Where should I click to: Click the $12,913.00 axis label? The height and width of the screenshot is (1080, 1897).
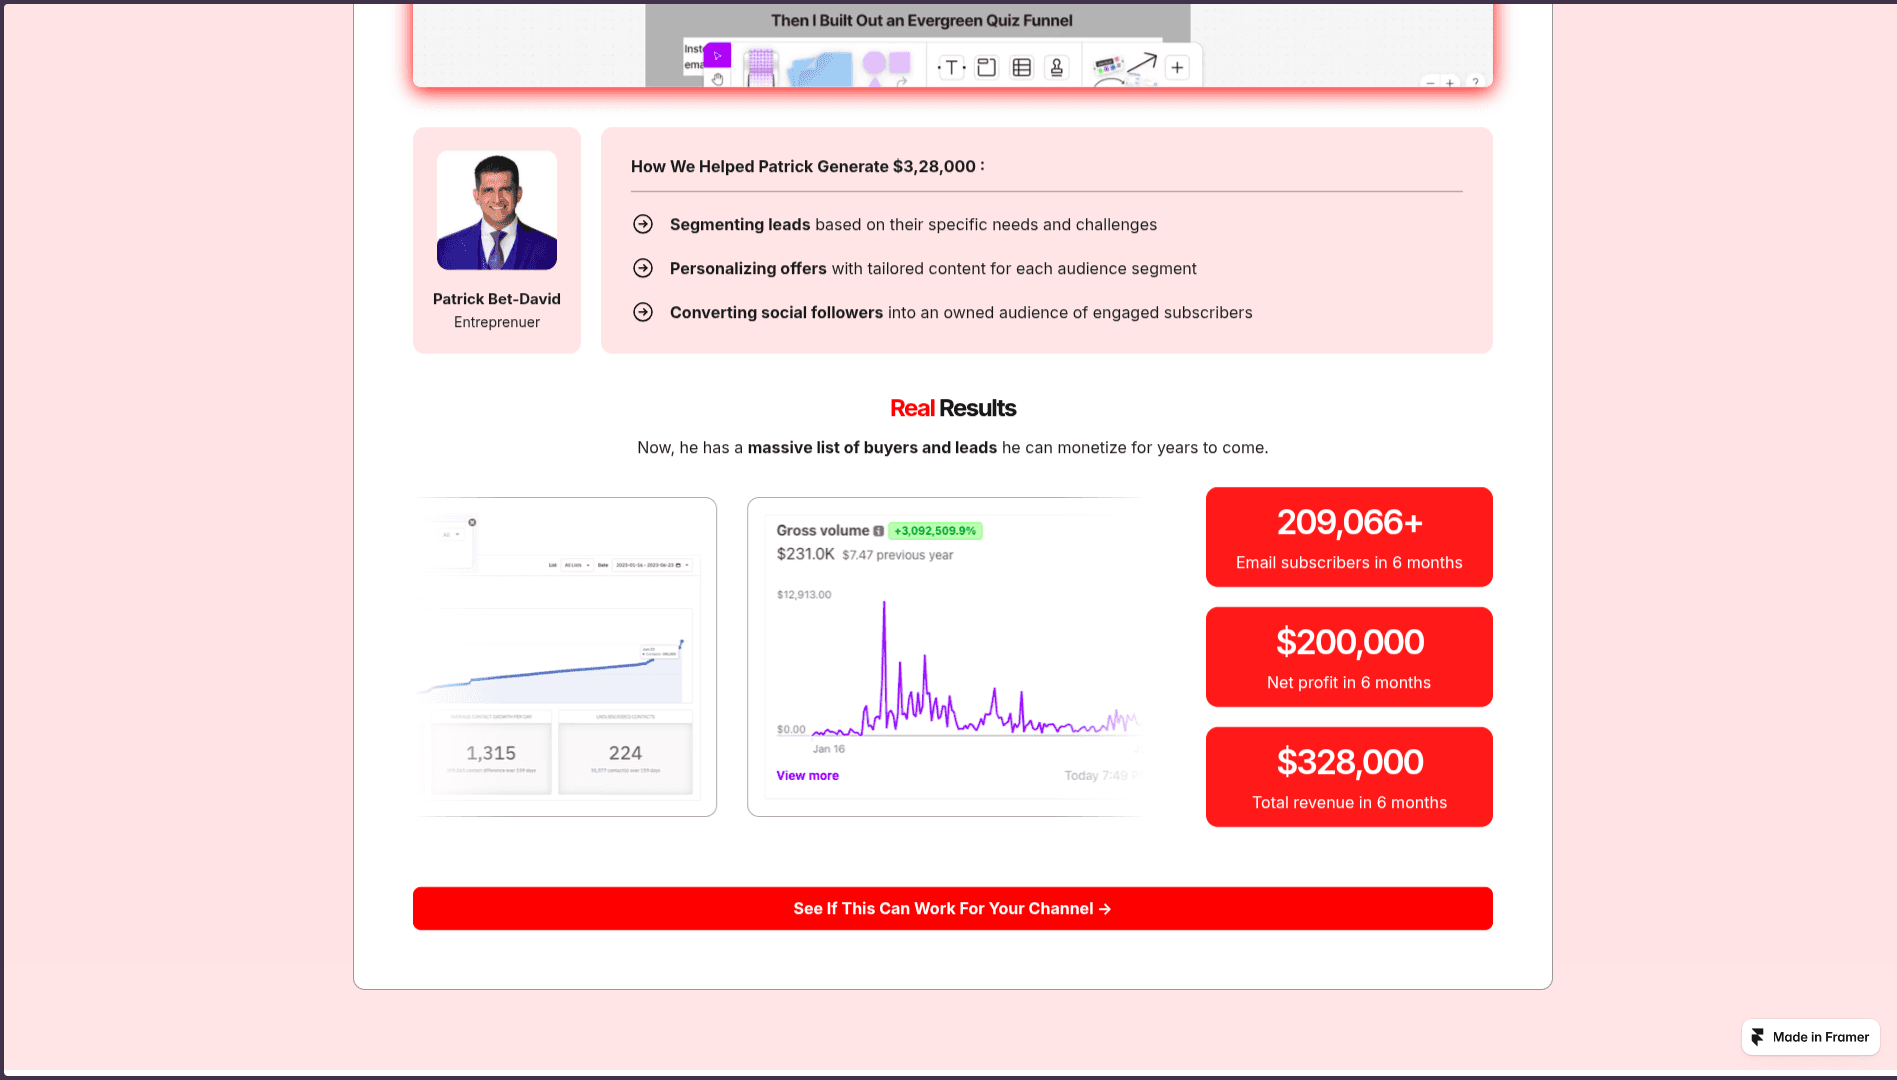[x=804, y=595]
